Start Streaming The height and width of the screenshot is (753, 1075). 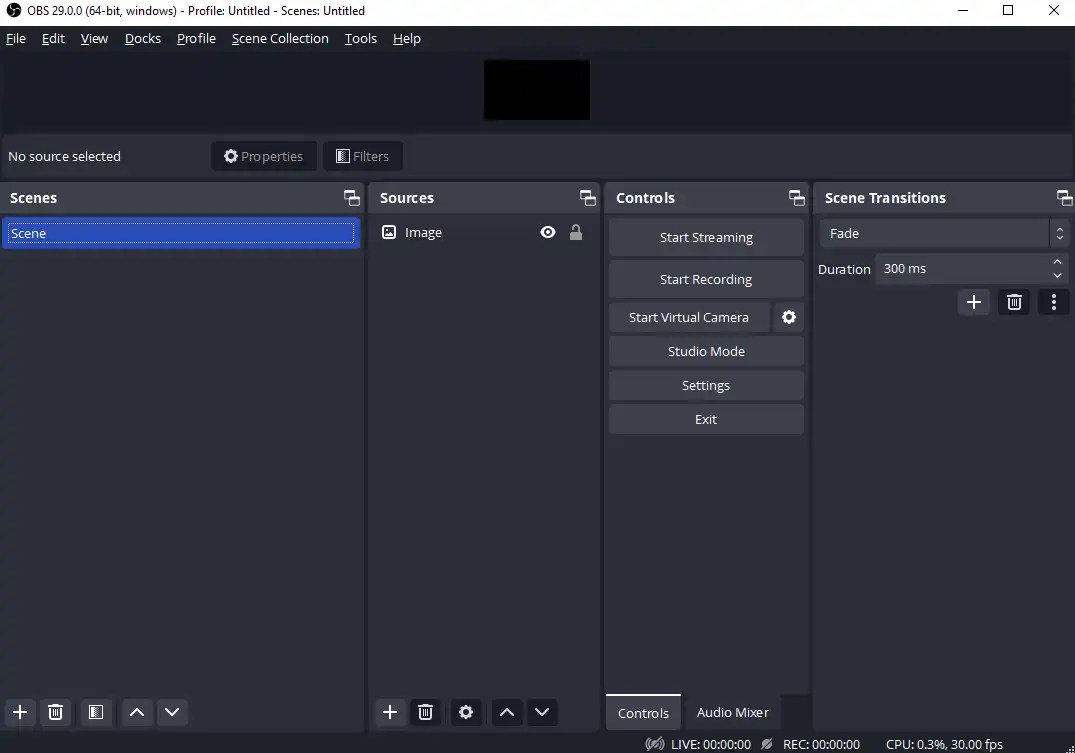click(x=705, y=237)
